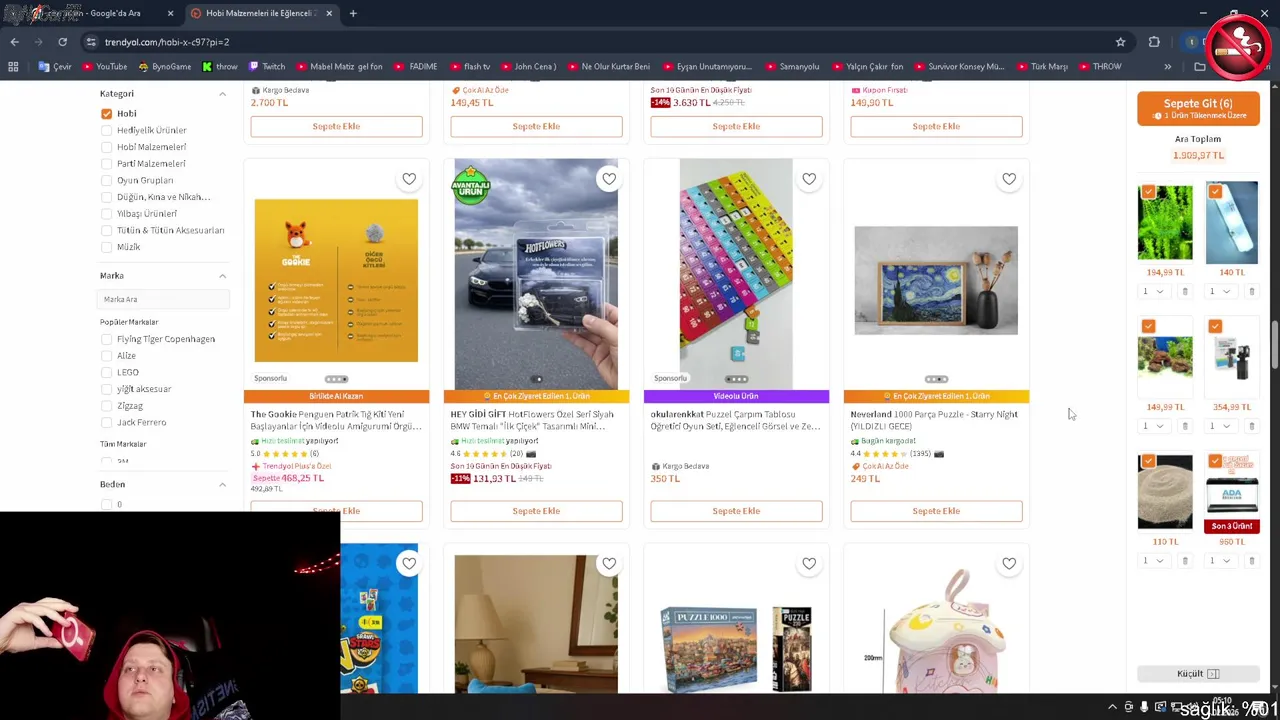Remove the 140 TL item from cart
This screenshot has width=1280, height=720.
[x=1251, y=291]
